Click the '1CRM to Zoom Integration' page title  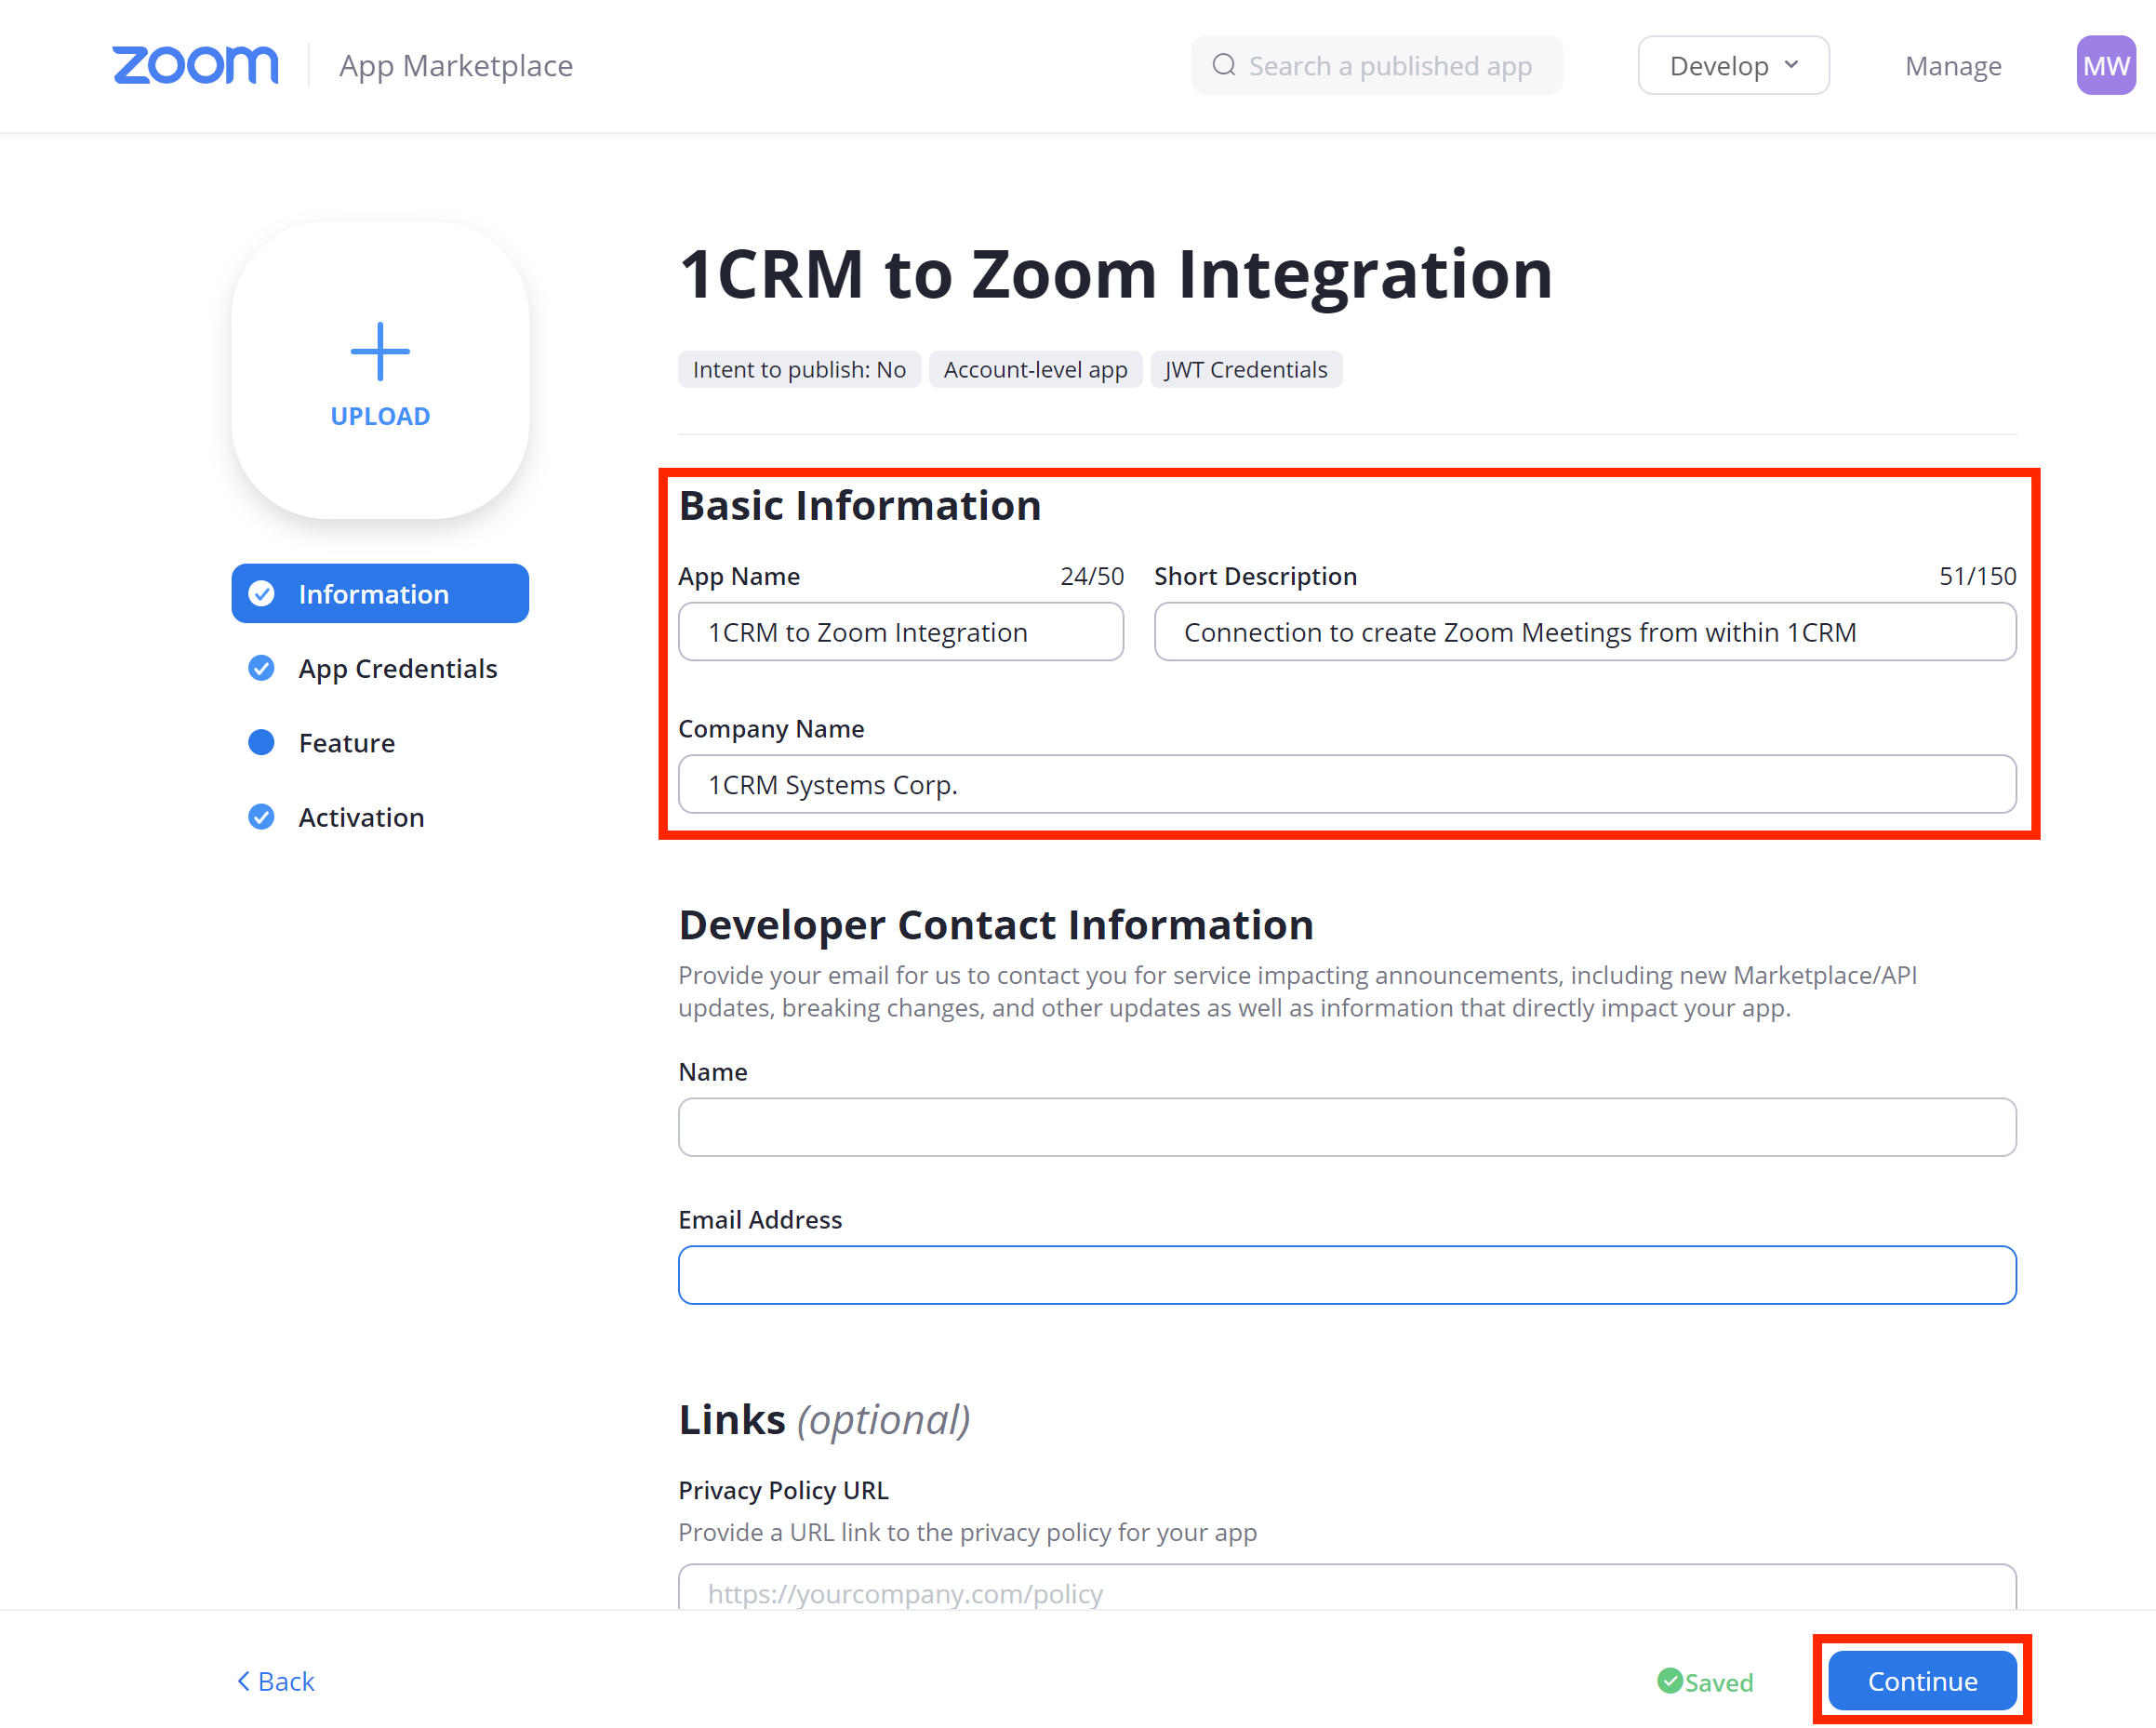pyautogui.click(x=1116, y=274)
